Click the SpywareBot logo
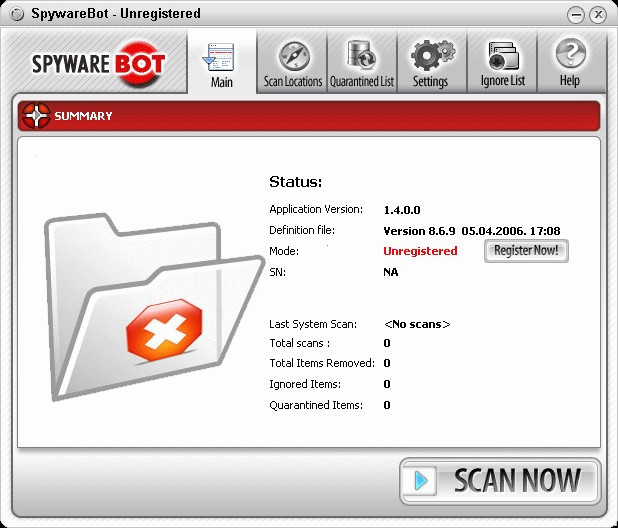The image size is (618, 528). (x=99, y=64)
